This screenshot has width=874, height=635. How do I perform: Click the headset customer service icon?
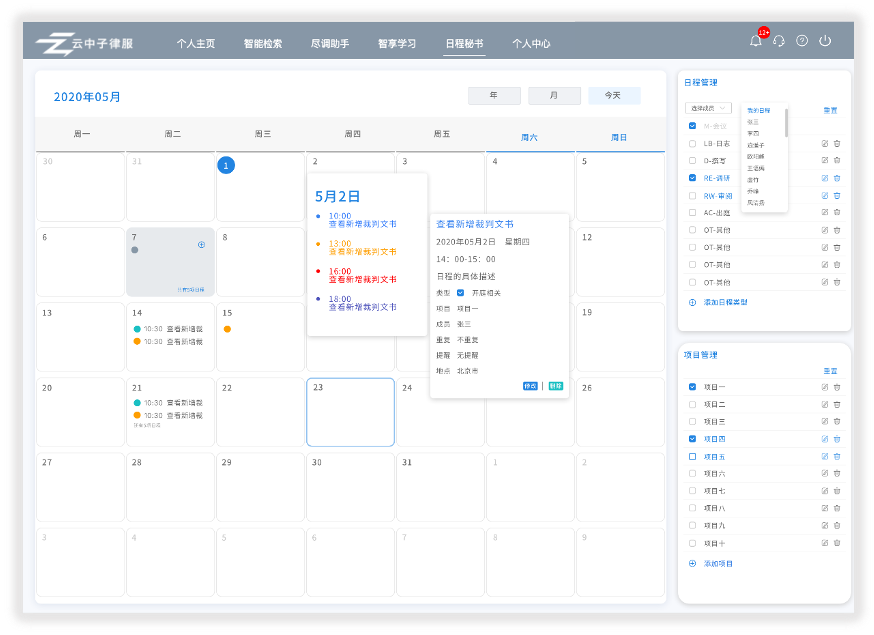point(779,41)
